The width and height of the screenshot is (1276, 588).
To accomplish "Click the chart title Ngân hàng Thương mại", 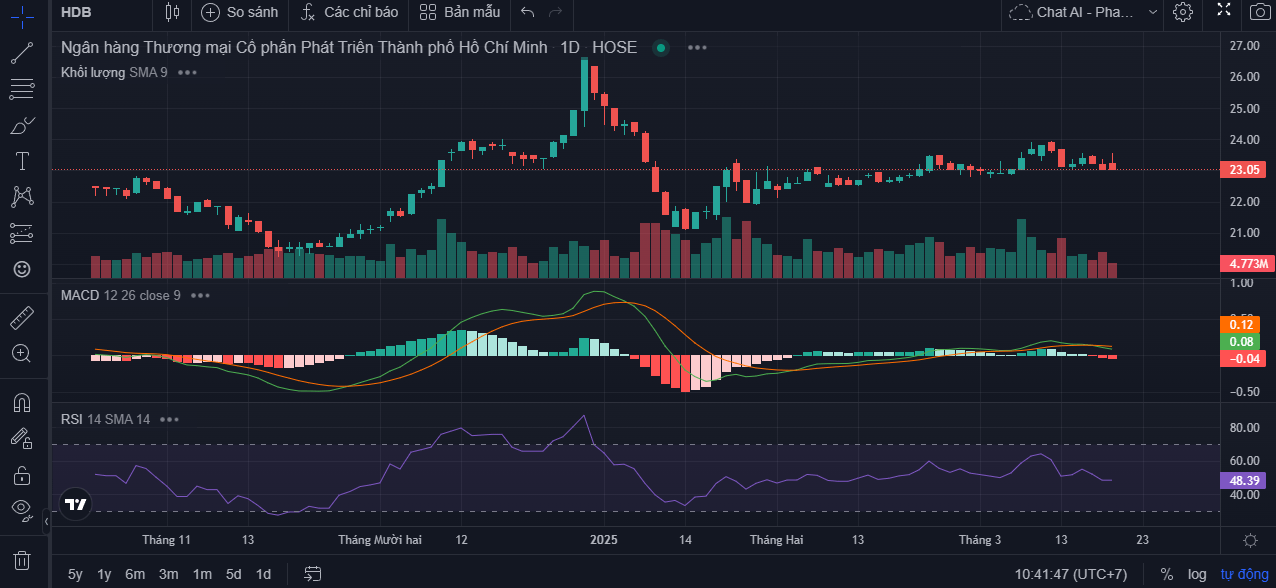I will (304, 47).
